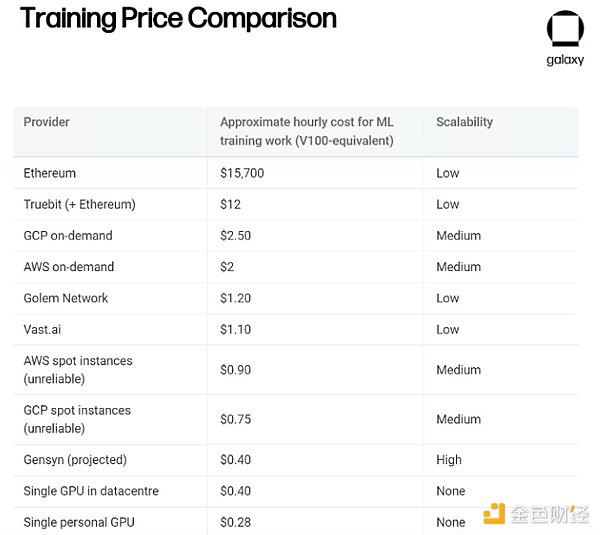Select the Vast.ai provider cell
The image size is (600, 535).
pos(42,329)
